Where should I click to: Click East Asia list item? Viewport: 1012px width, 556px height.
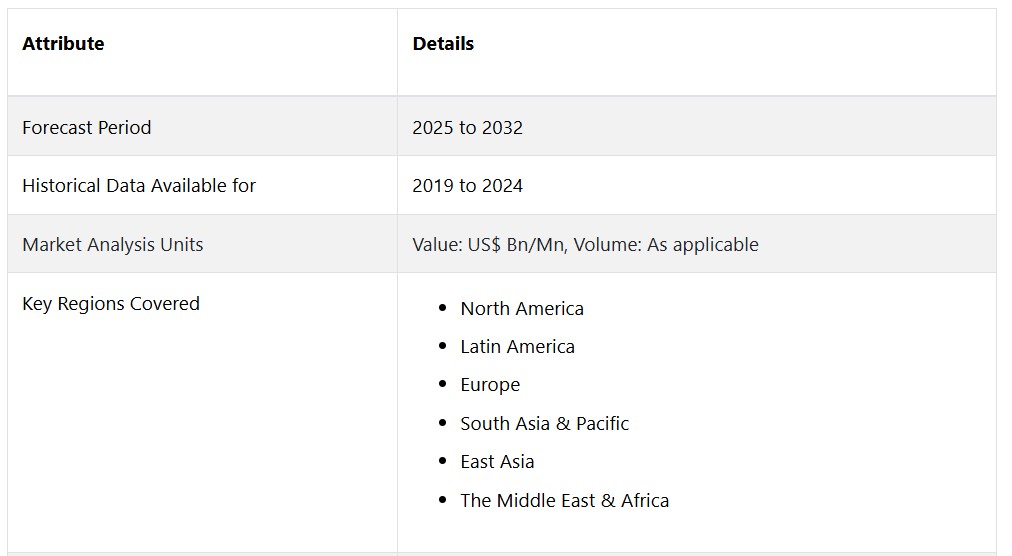(497, 461)
